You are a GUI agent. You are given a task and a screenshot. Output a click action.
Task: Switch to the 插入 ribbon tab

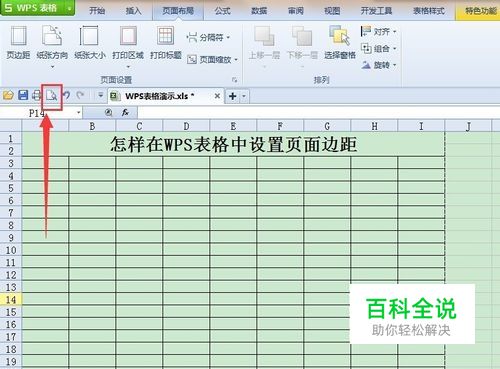point(133,11)
